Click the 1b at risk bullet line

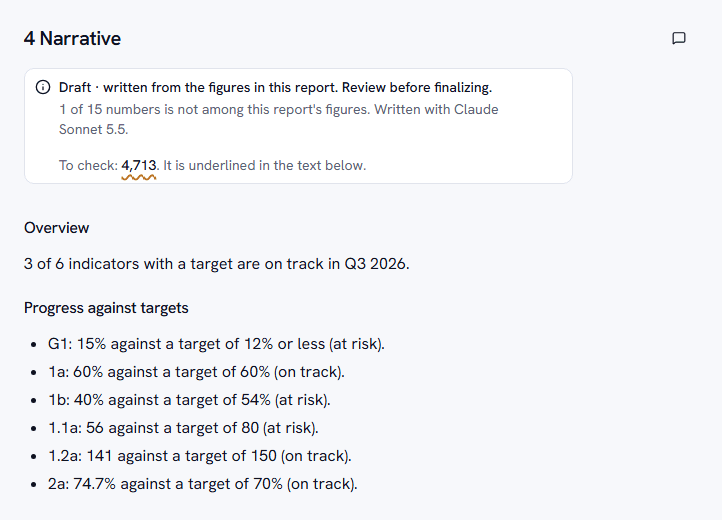(189, 400)
